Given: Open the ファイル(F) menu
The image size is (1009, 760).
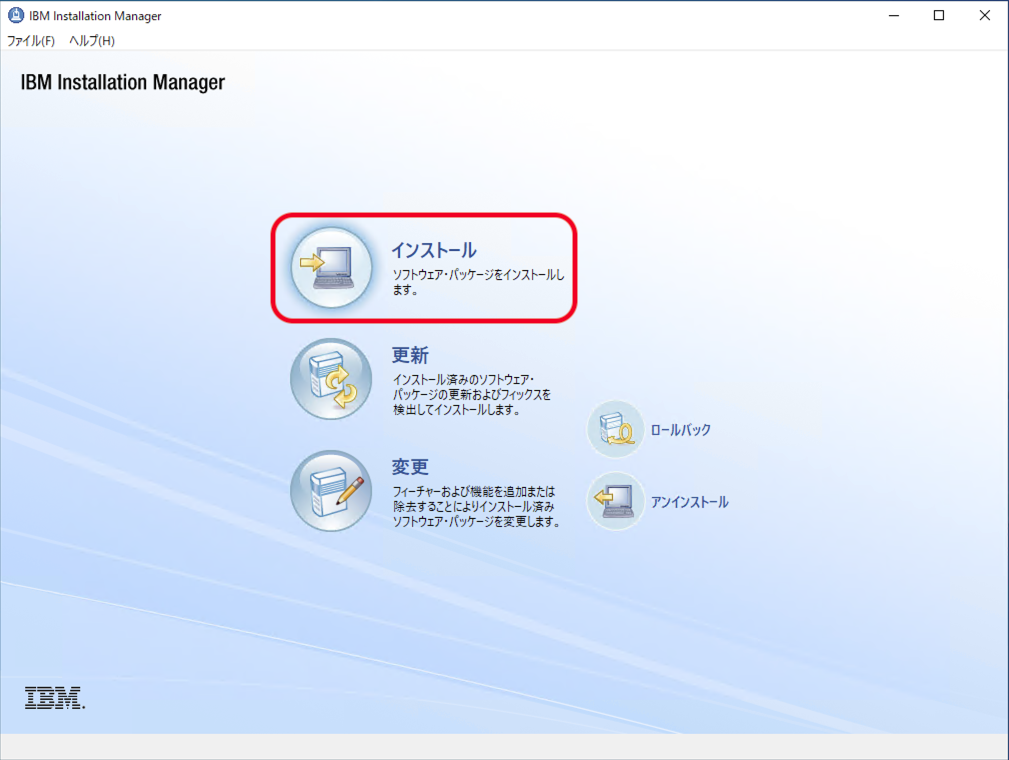Looking at the screenshot, I should pos(30,41).
